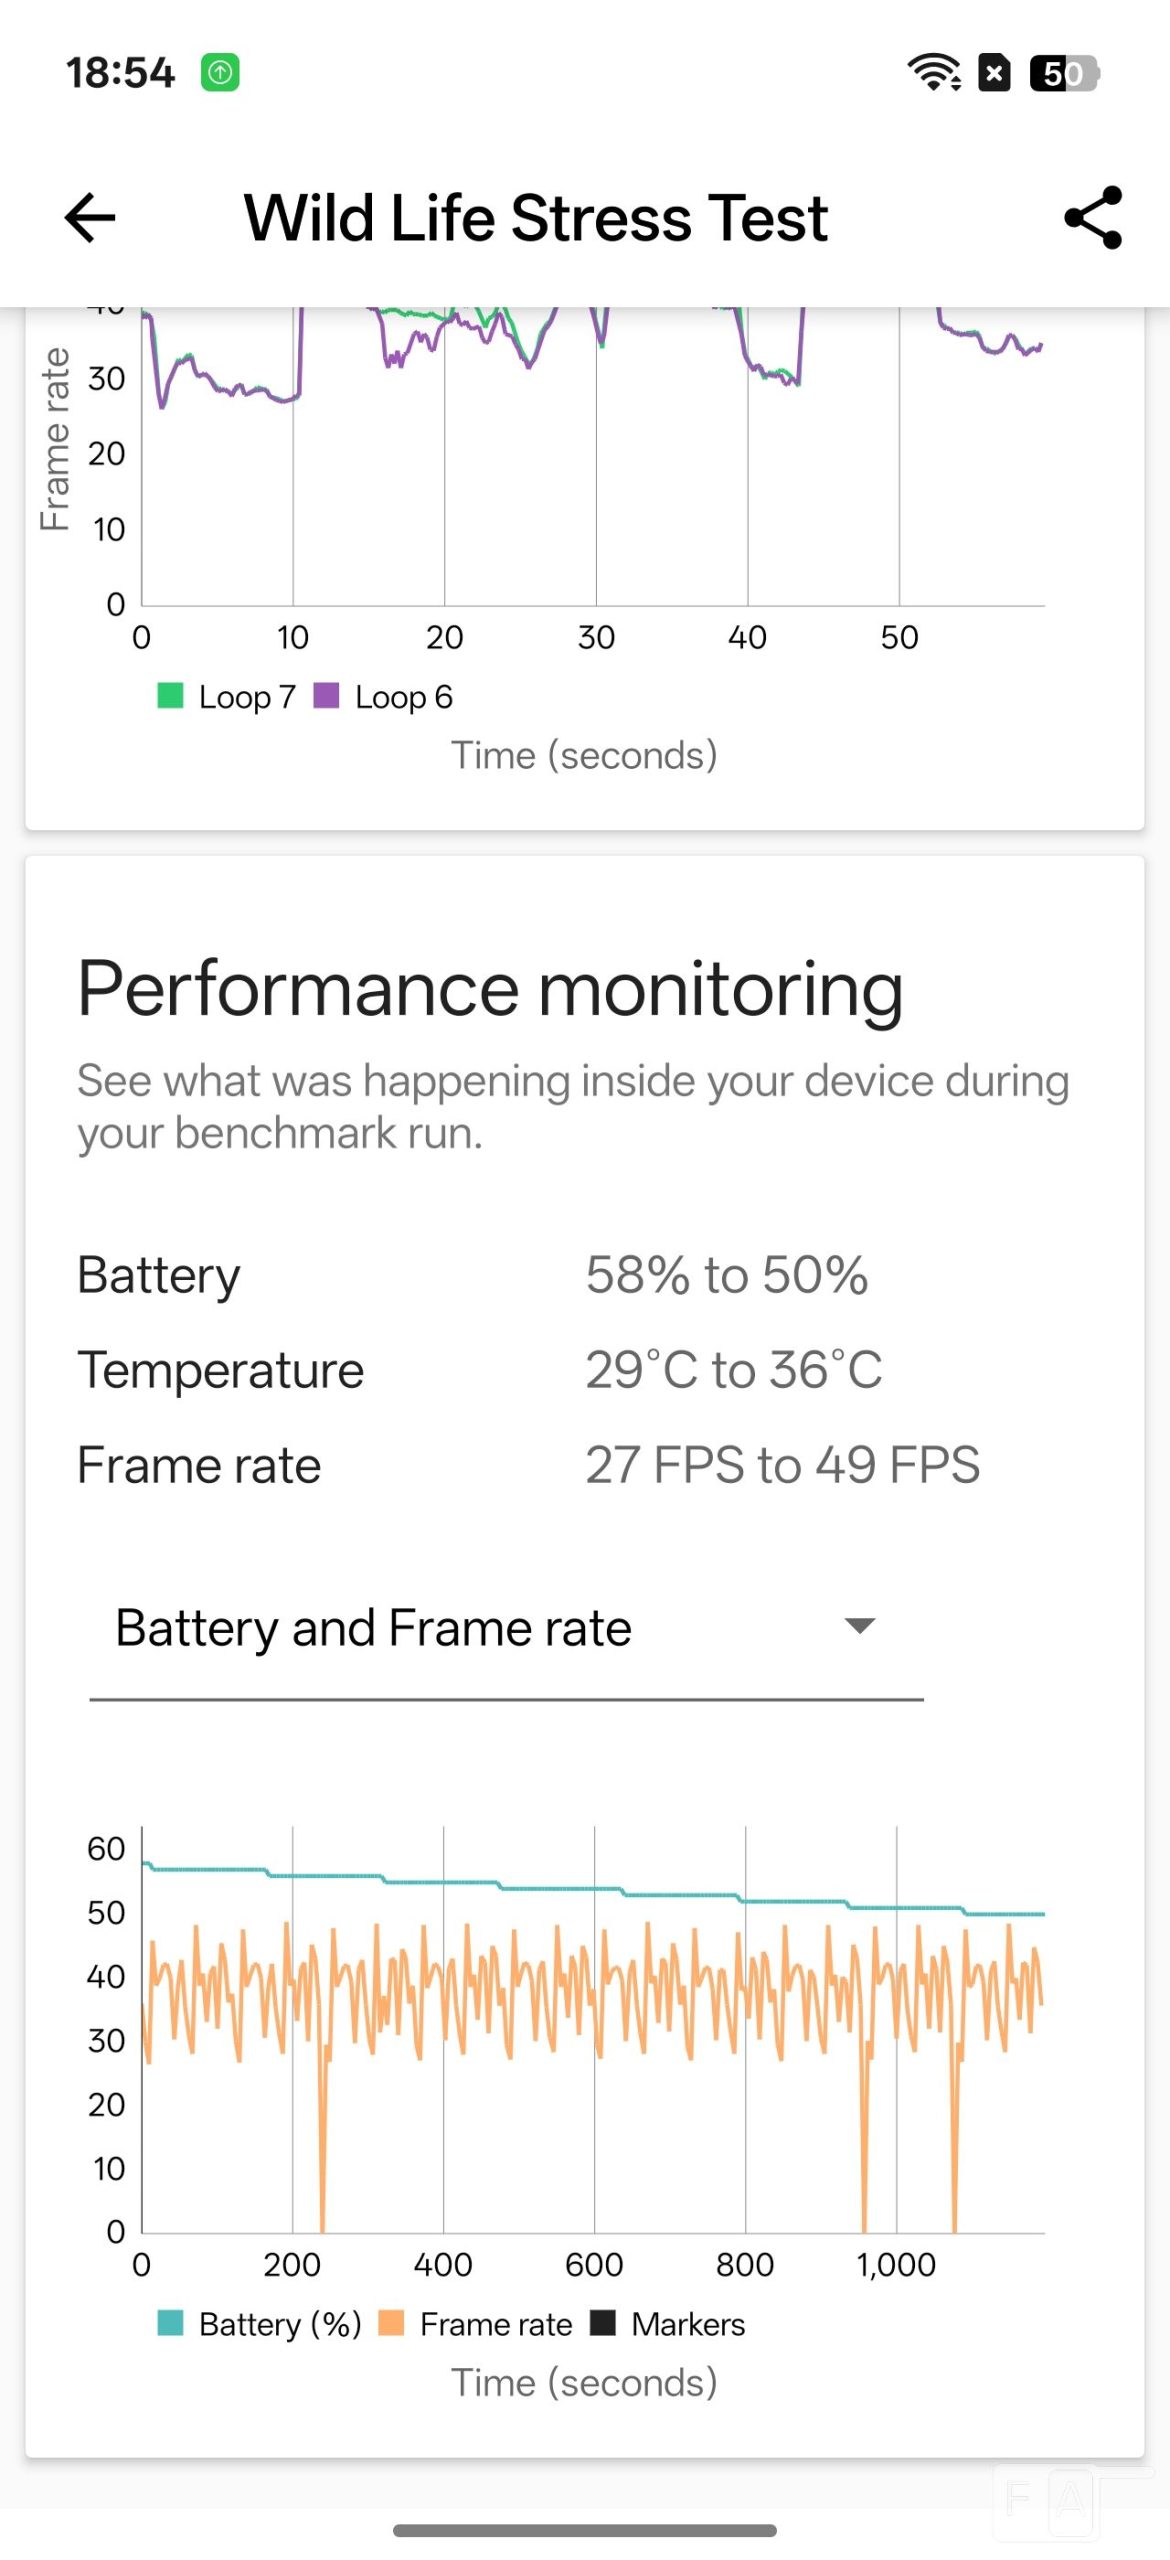Click the dropdown arrow for chart selection
Viewport: 1170px width, 2560px height.
coord(860,1626)
